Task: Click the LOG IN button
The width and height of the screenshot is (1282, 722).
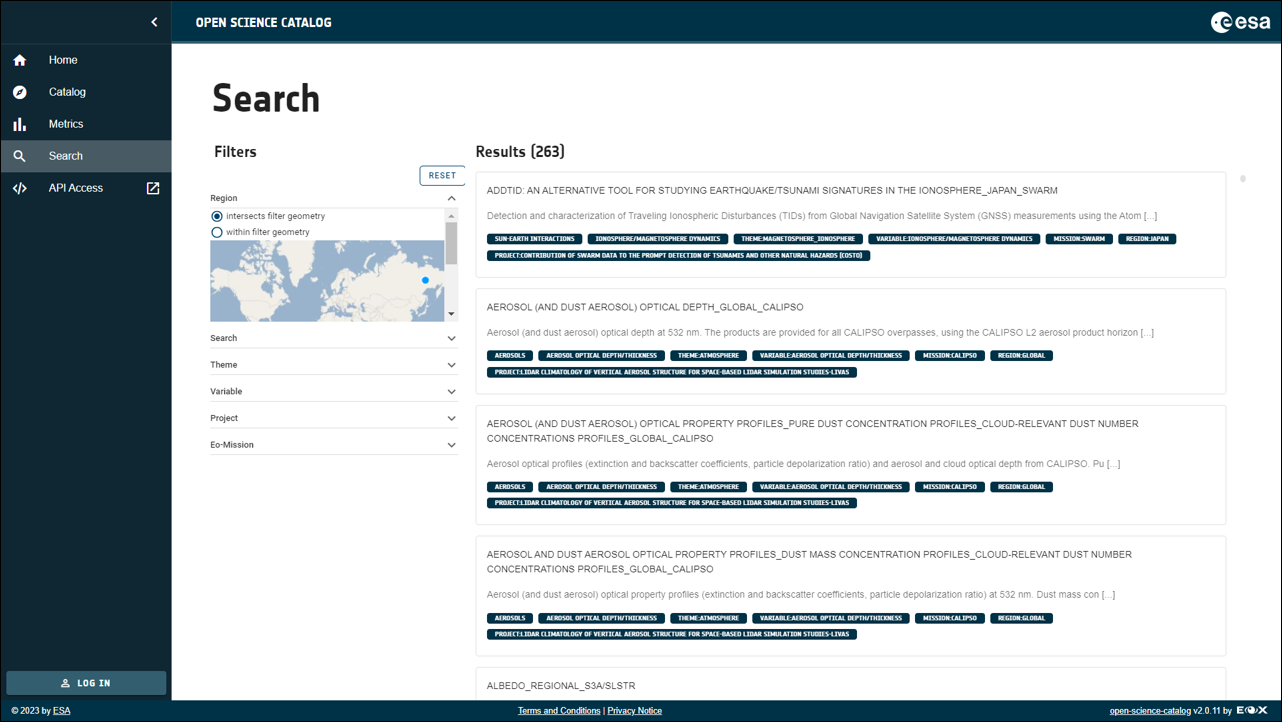Action: pos(86,683)
